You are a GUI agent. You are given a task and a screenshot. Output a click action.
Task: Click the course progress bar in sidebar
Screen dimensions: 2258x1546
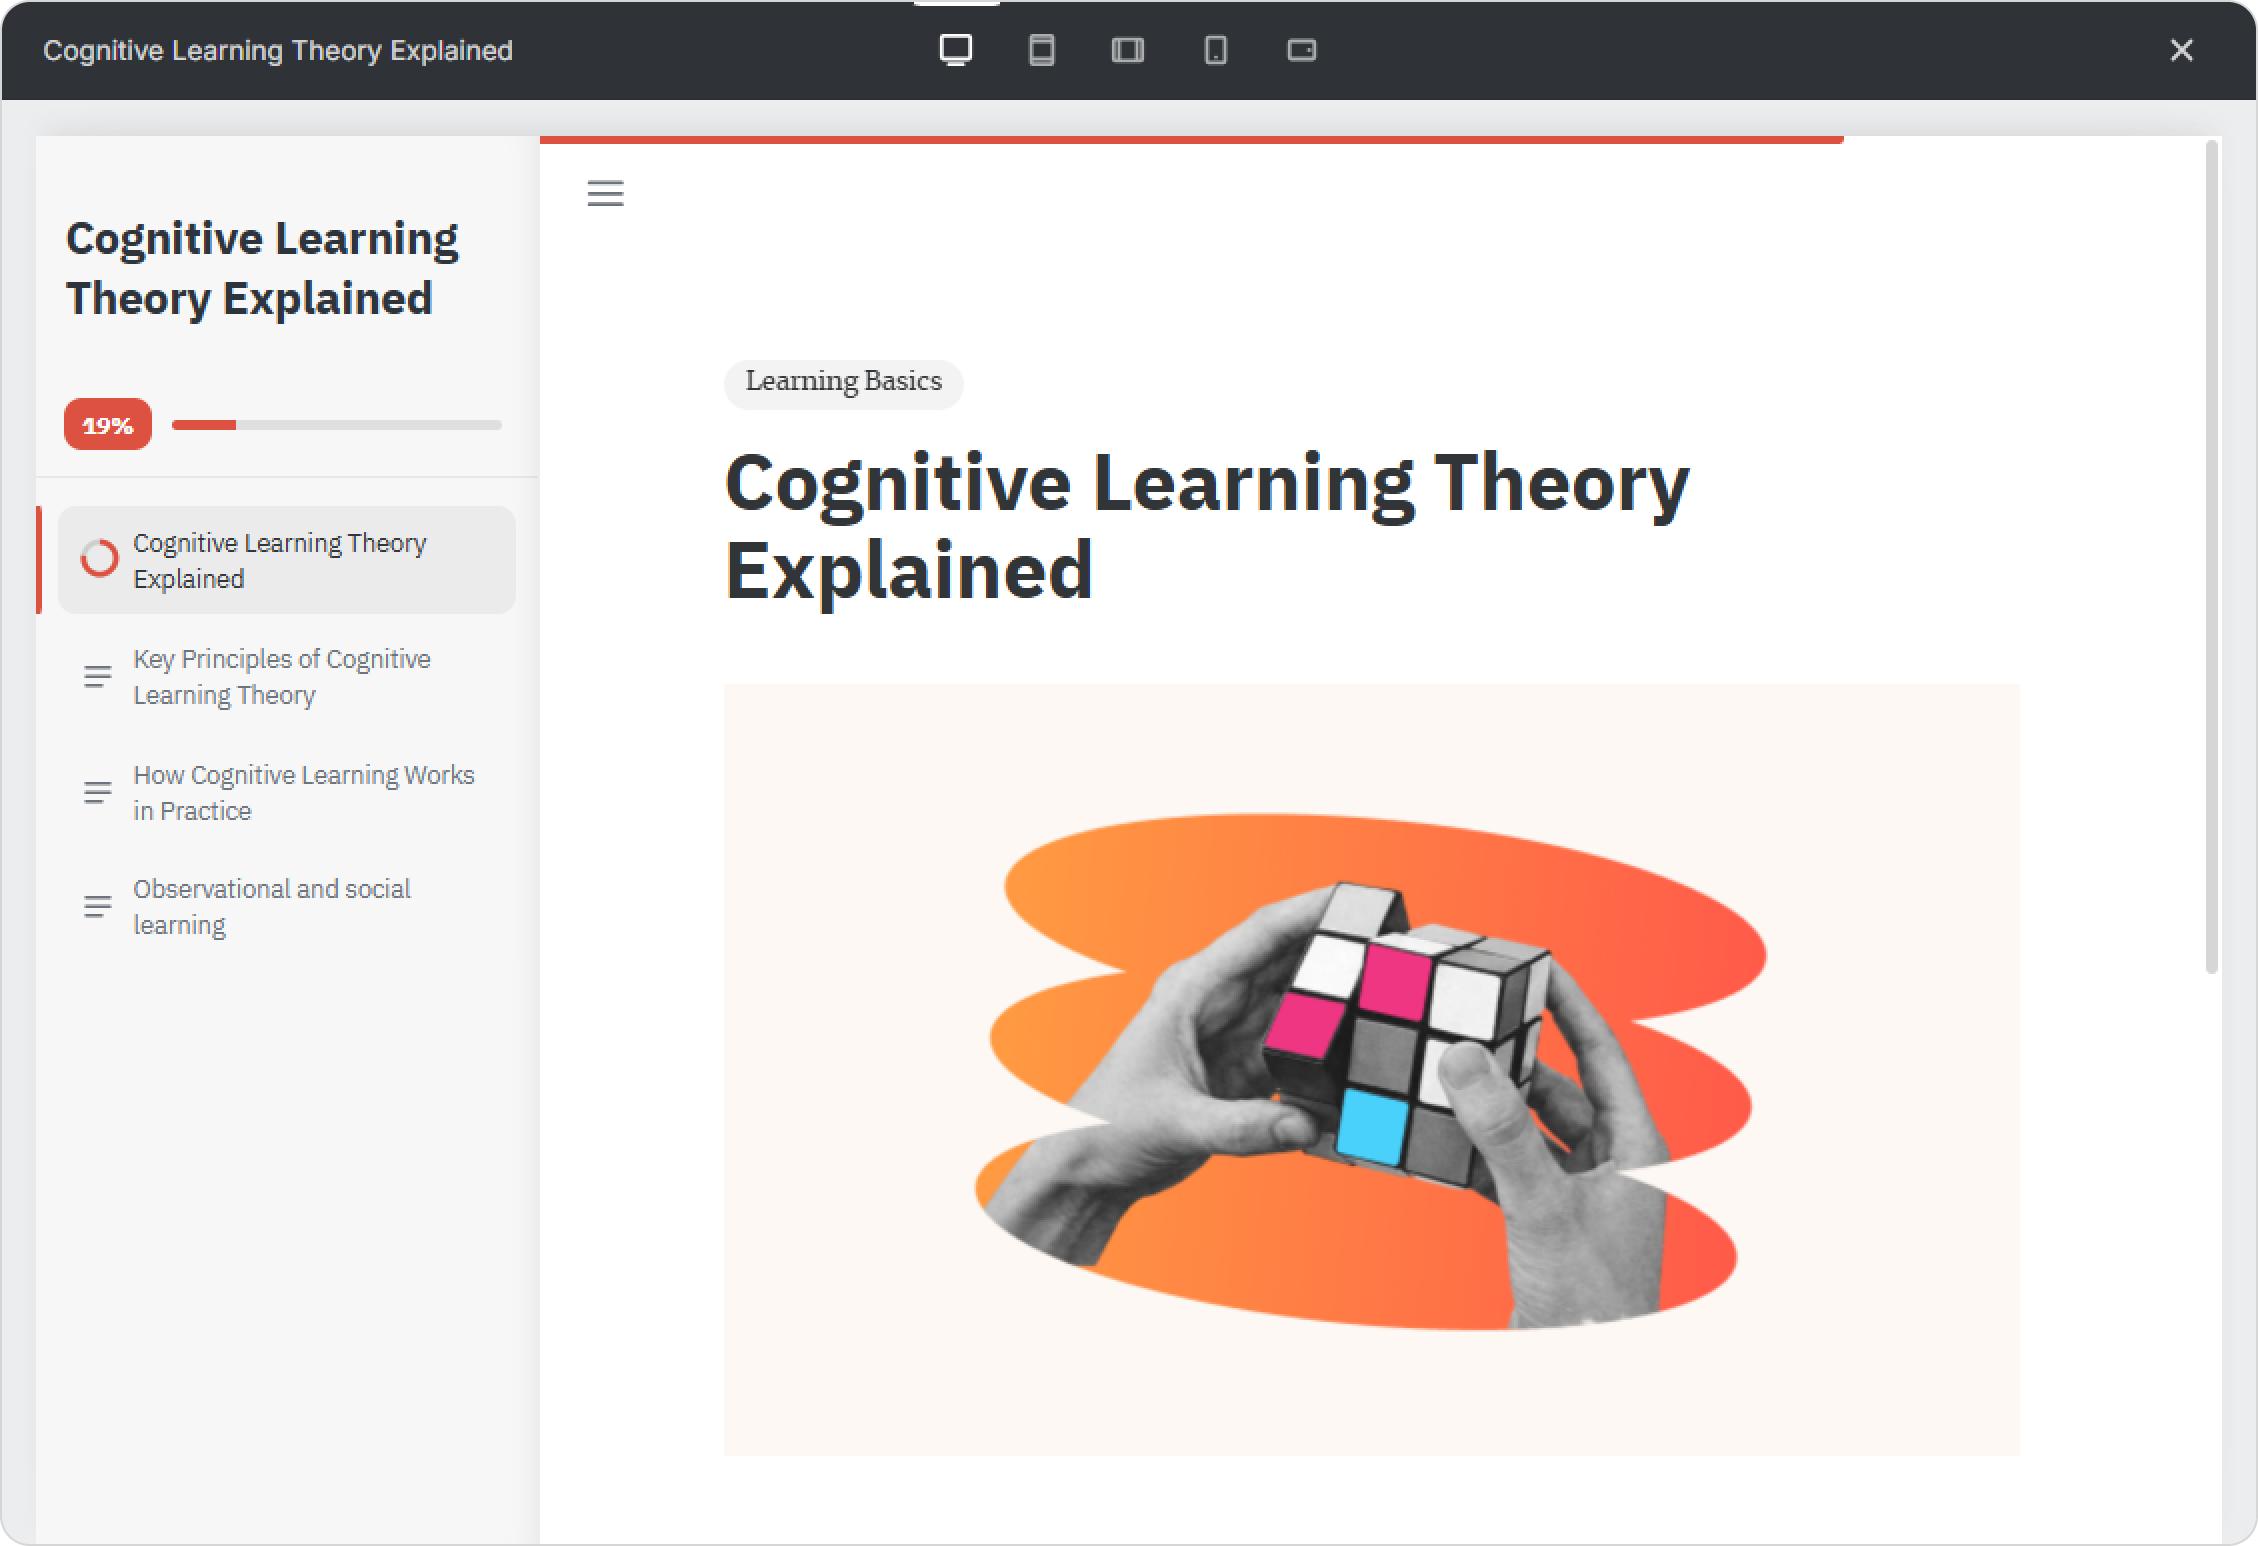(x=336, y=425)
